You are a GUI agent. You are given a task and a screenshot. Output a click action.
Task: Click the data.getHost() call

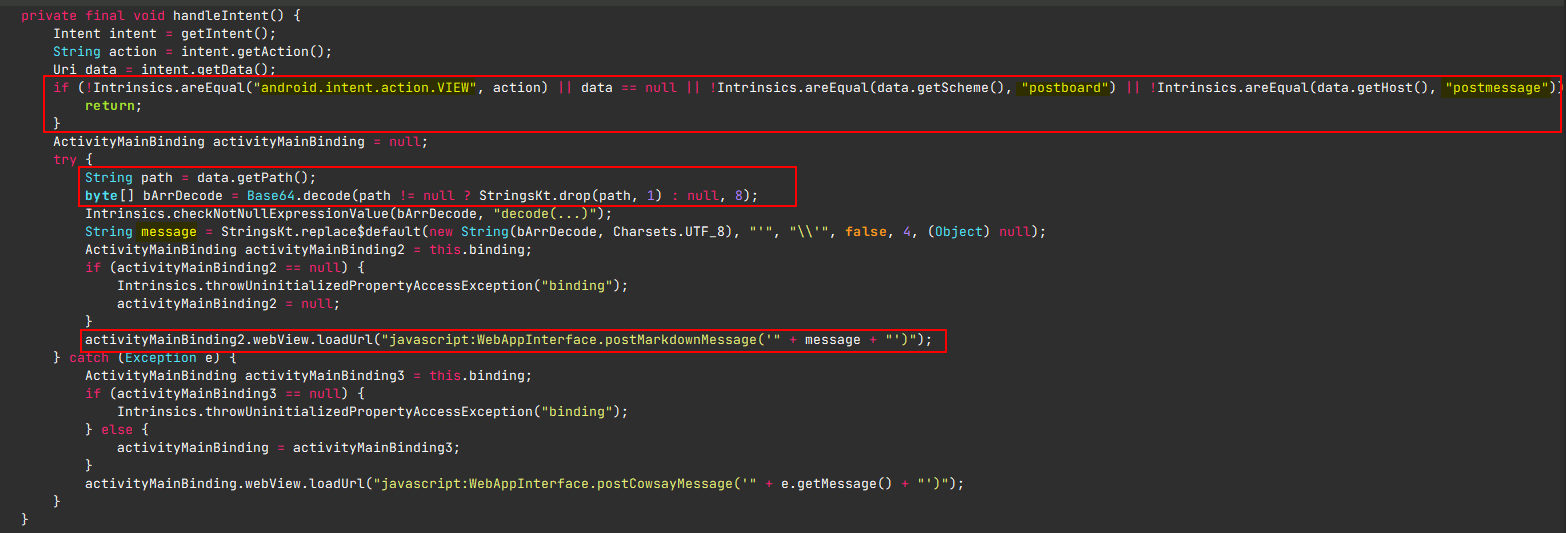coord(1374,87)
